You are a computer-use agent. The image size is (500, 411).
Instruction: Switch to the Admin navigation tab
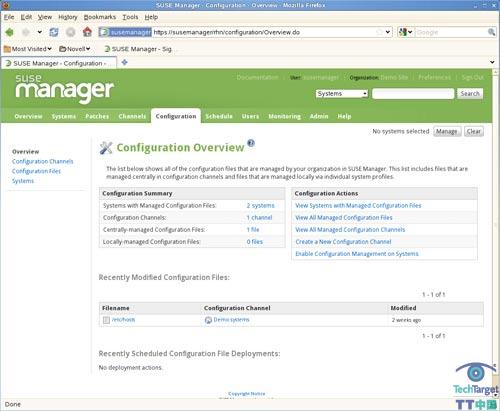tap(319, 116)
